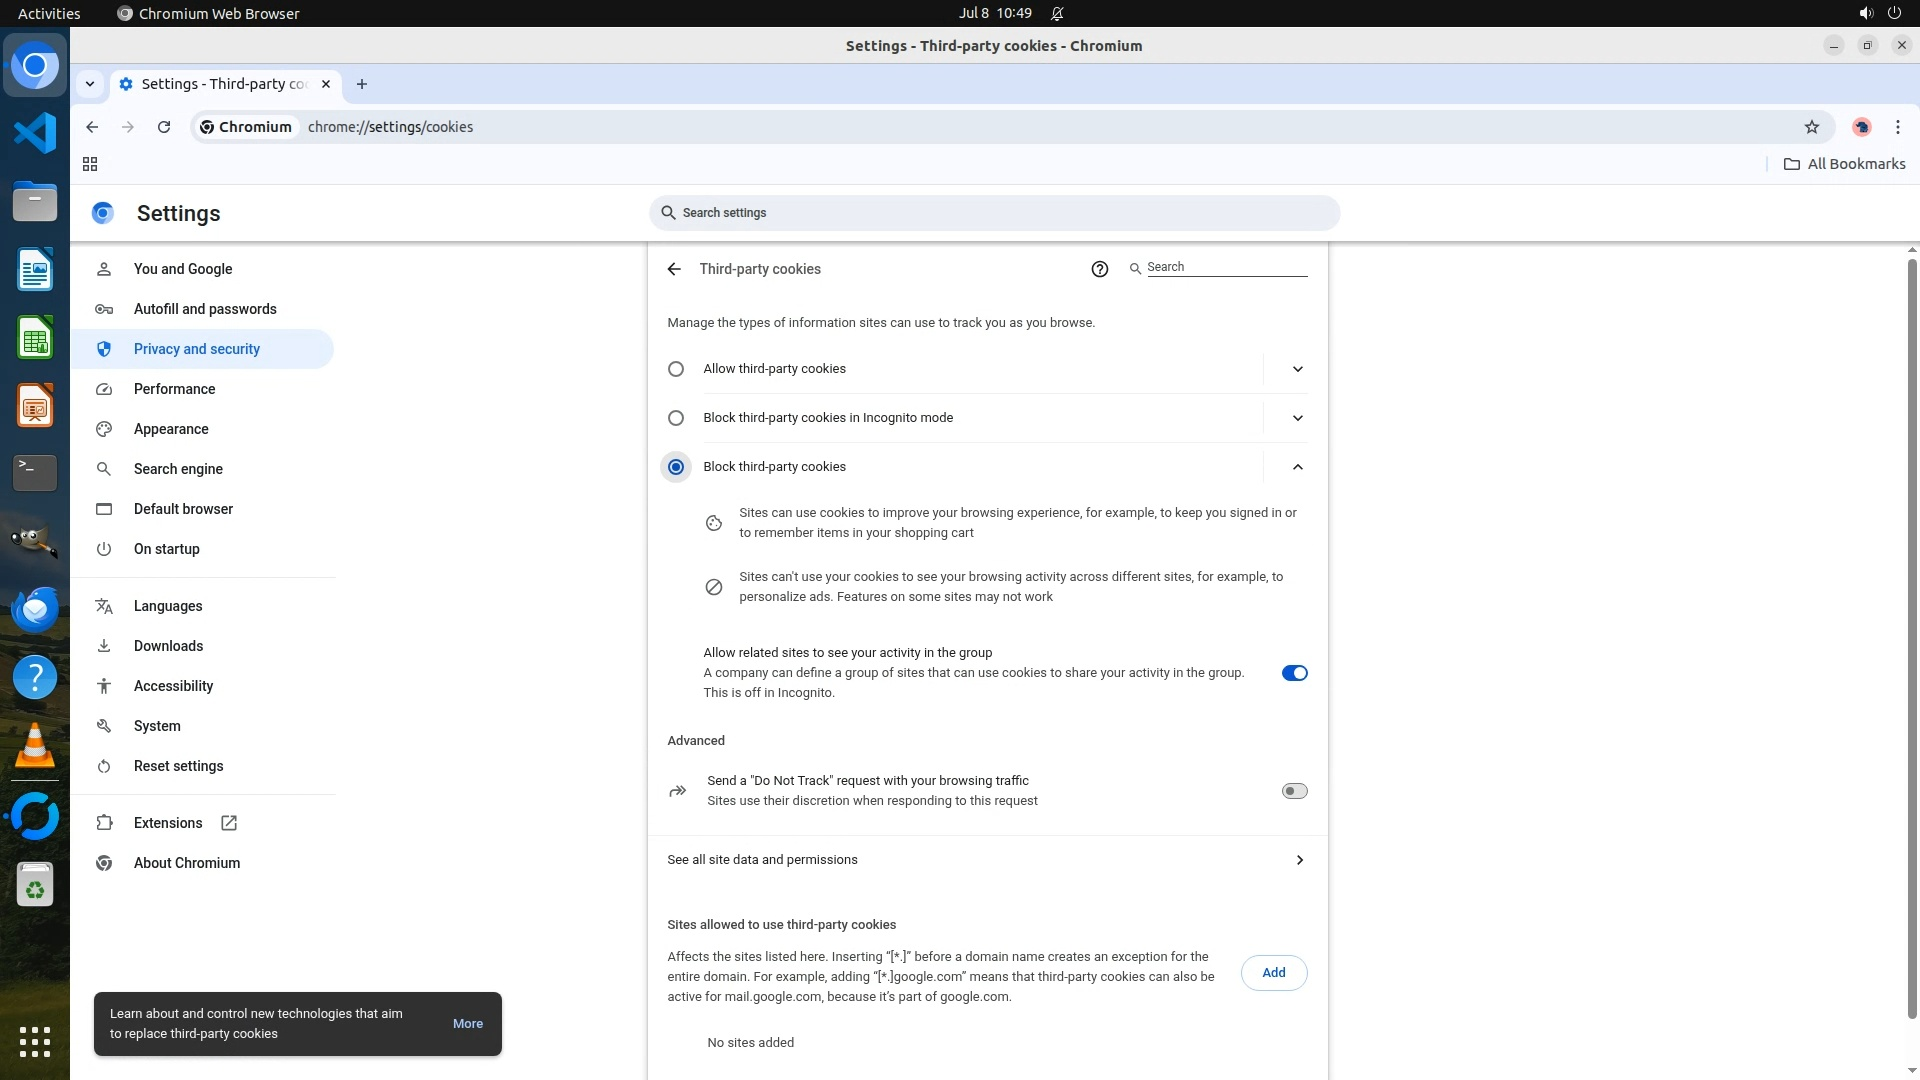Open the Appearance settings section
The width and height of the screenshot is (1920, 1080).
171,429
